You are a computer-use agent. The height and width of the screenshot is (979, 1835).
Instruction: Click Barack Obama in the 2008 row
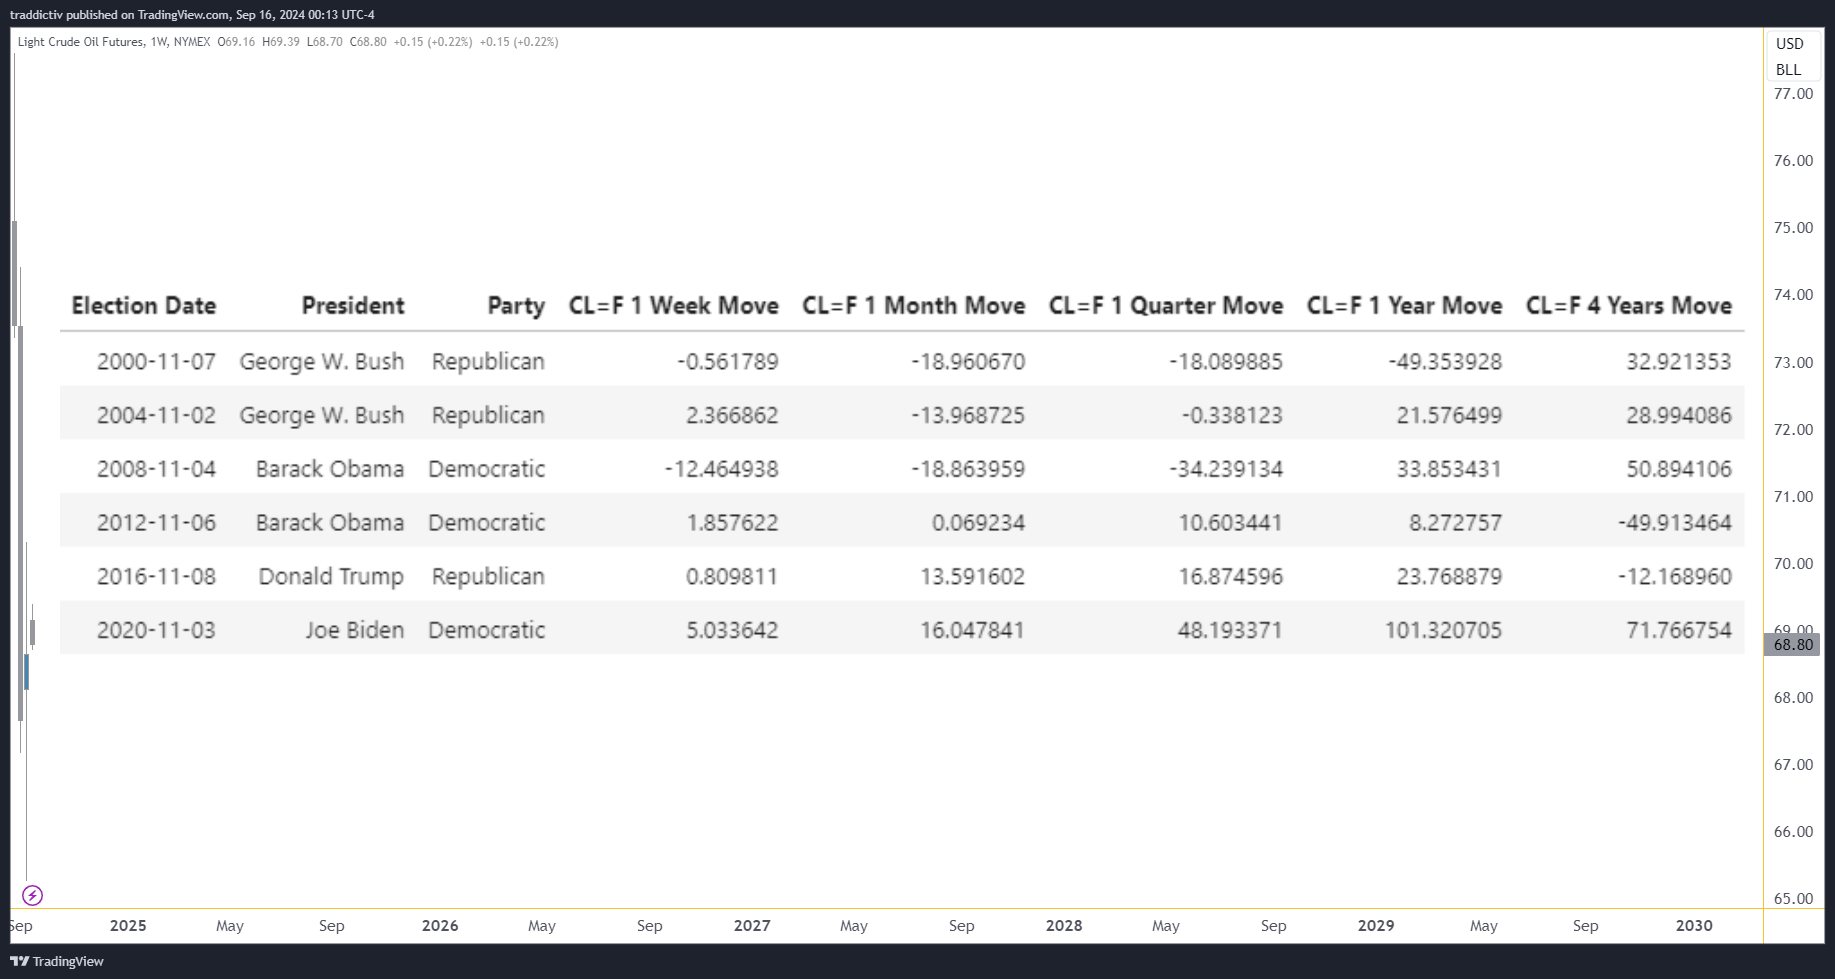coord(330,469)
